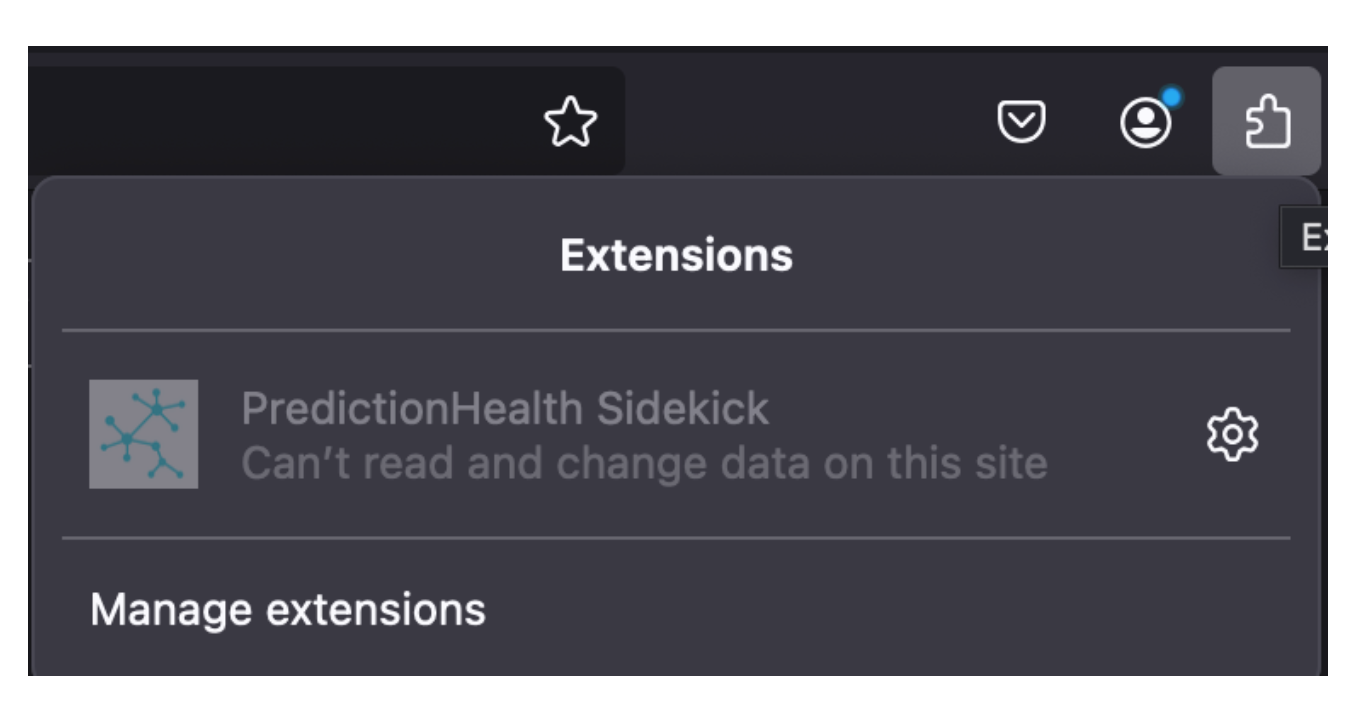Click the Extensions panel heading

pos(676,254)
